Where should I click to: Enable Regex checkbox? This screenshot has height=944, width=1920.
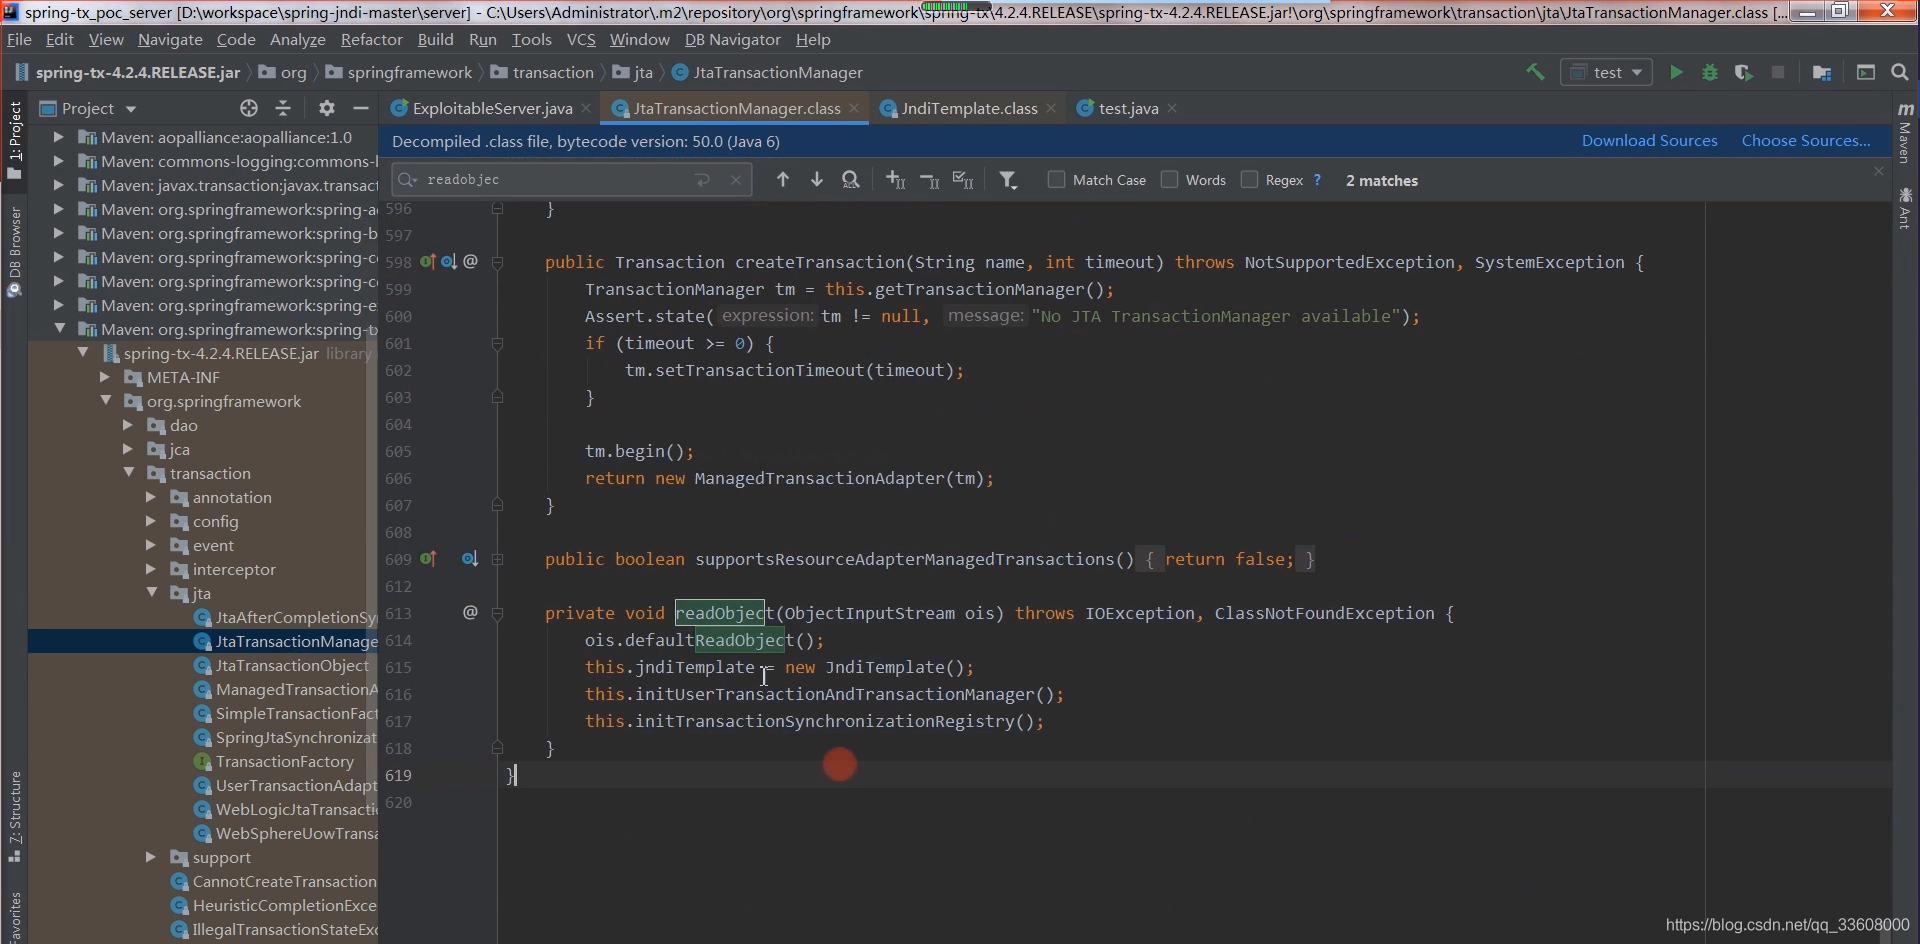[1249, 180]
